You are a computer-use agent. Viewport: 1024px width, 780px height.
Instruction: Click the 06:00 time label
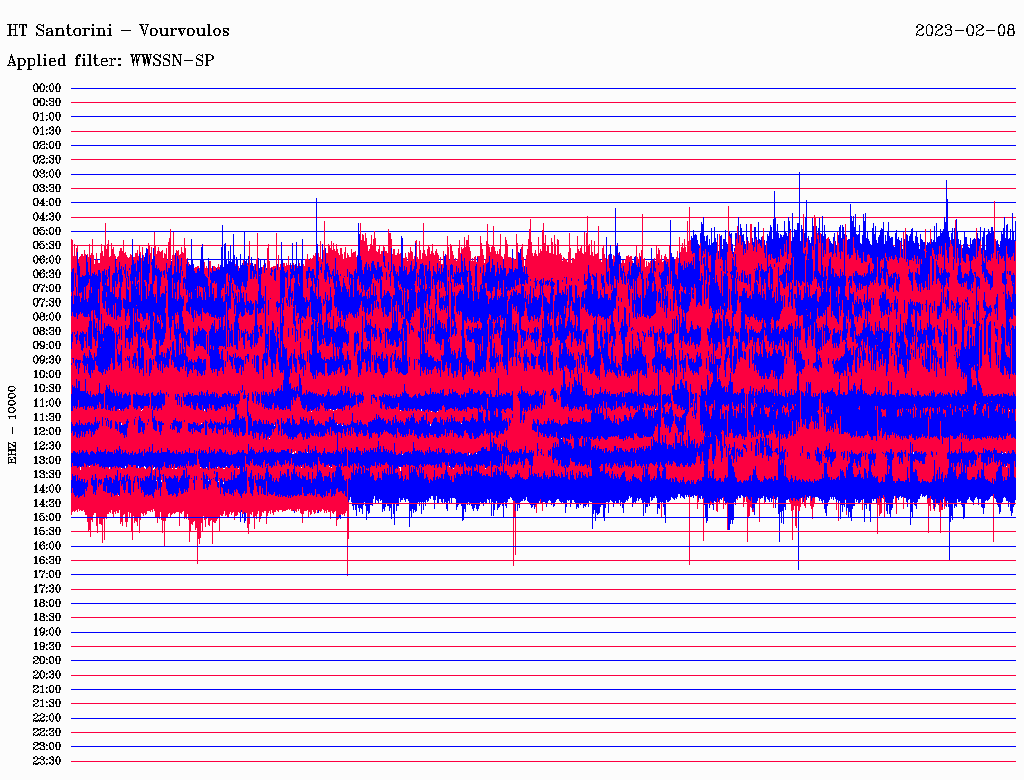point(47,260)
